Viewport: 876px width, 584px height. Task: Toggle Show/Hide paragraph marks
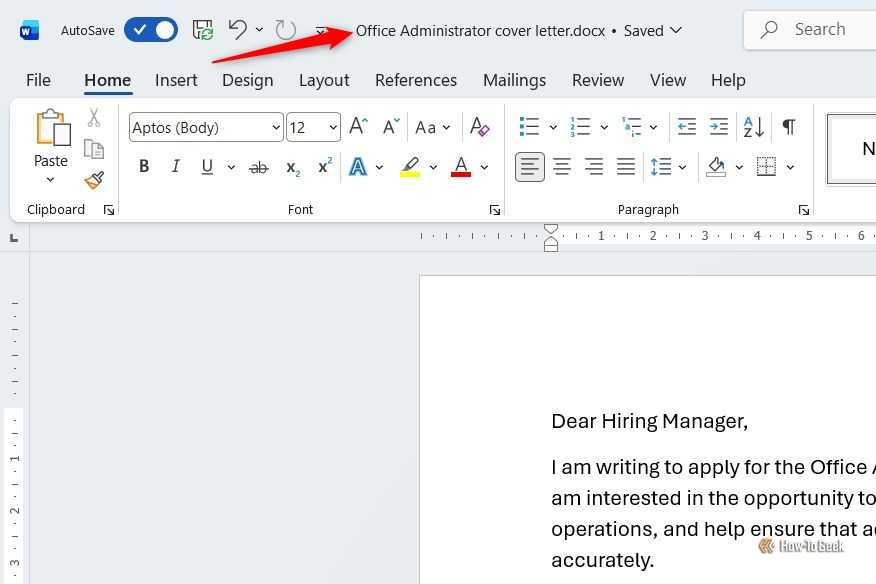[x=789, y=126]
